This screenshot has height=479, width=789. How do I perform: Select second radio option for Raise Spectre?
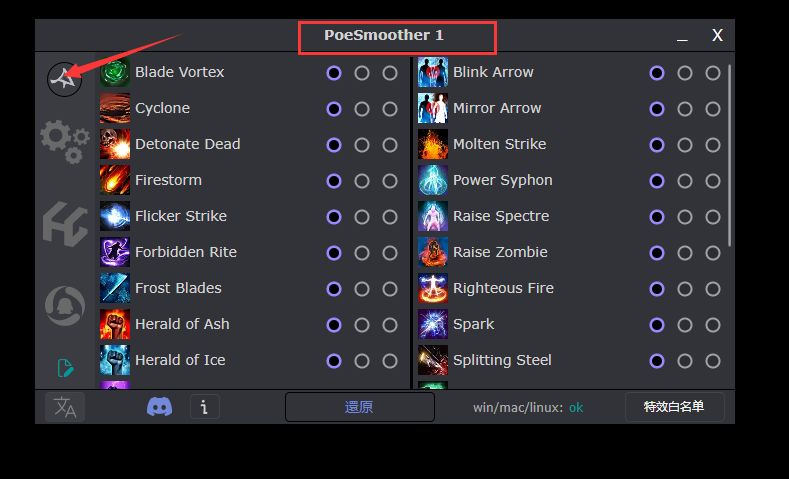pos(685,217)
